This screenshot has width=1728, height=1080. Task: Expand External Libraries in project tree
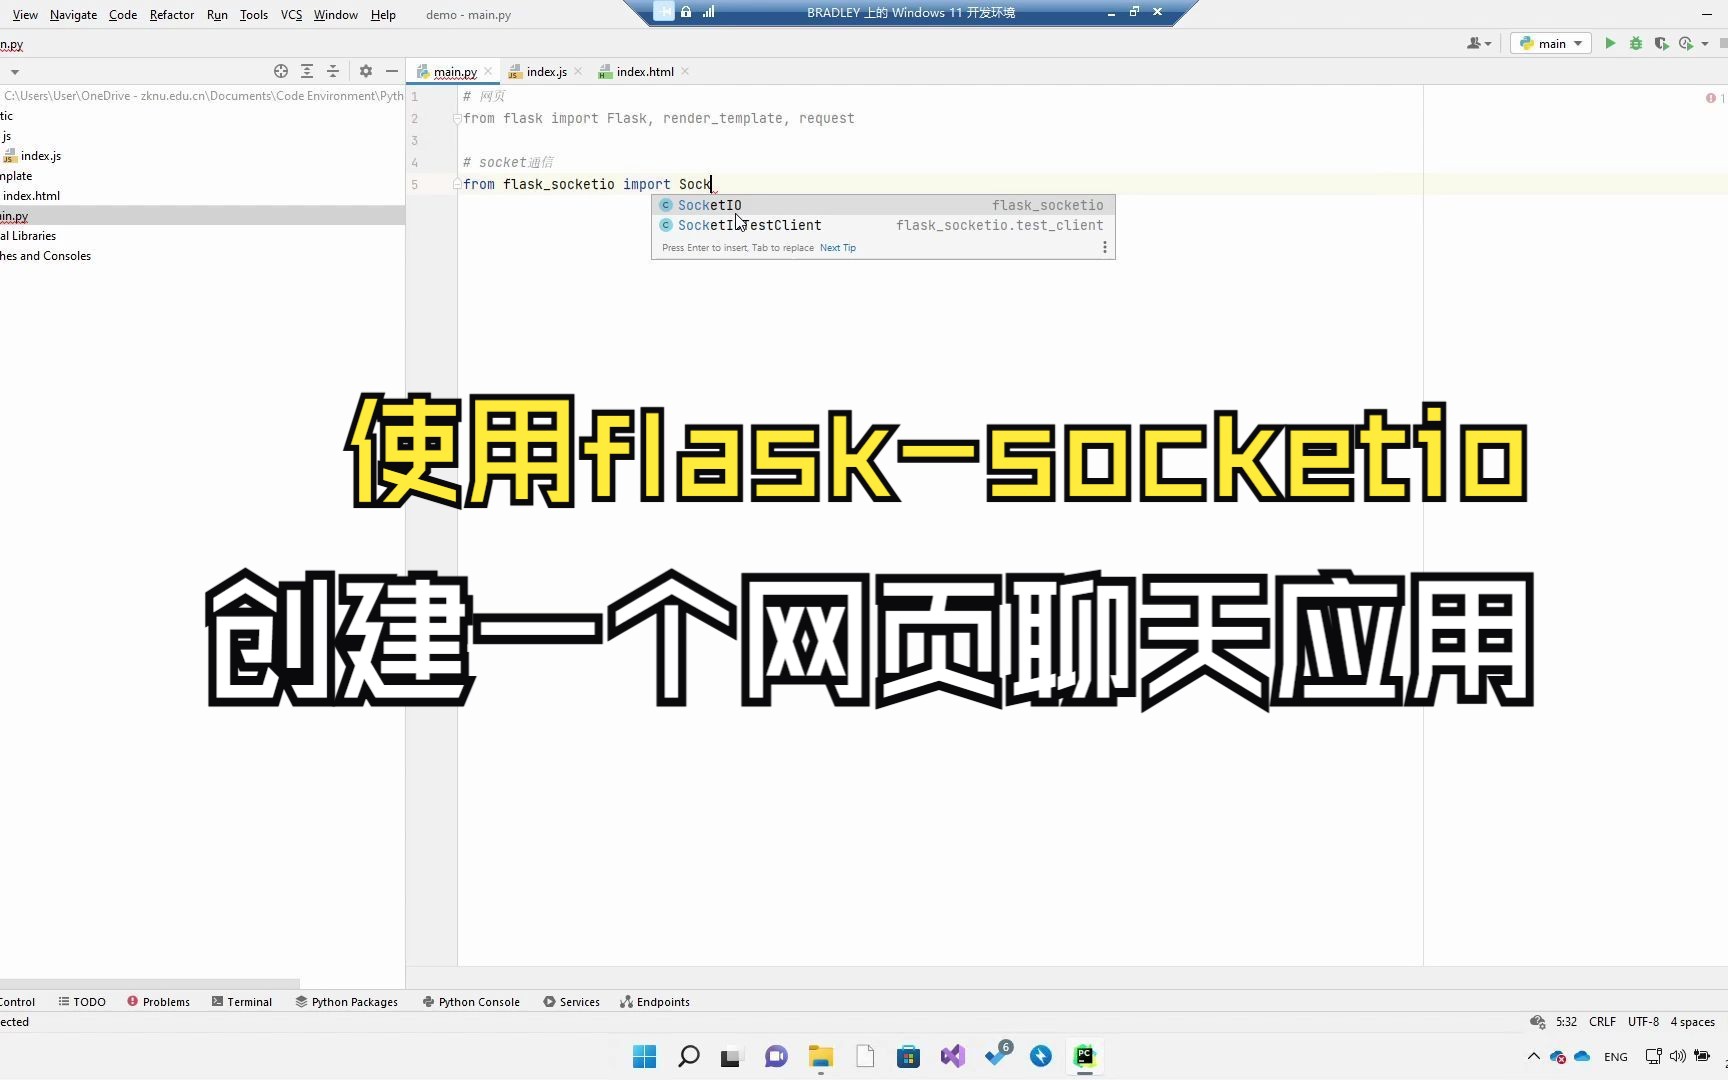tap(29, 235)
